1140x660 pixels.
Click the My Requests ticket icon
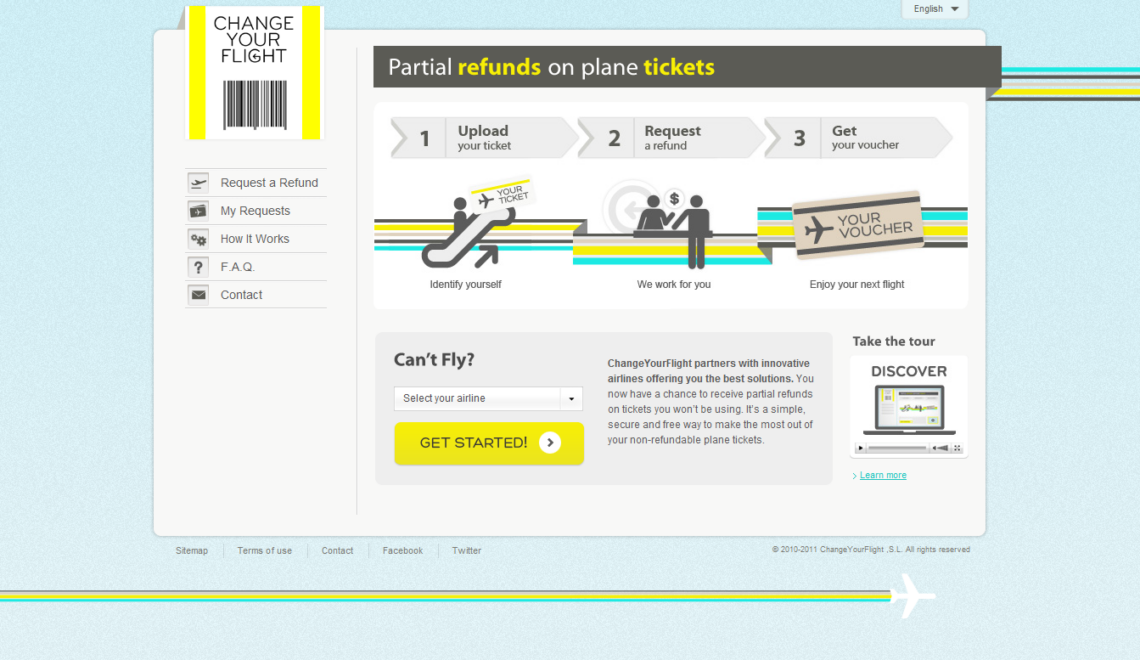tap(198, 210)
